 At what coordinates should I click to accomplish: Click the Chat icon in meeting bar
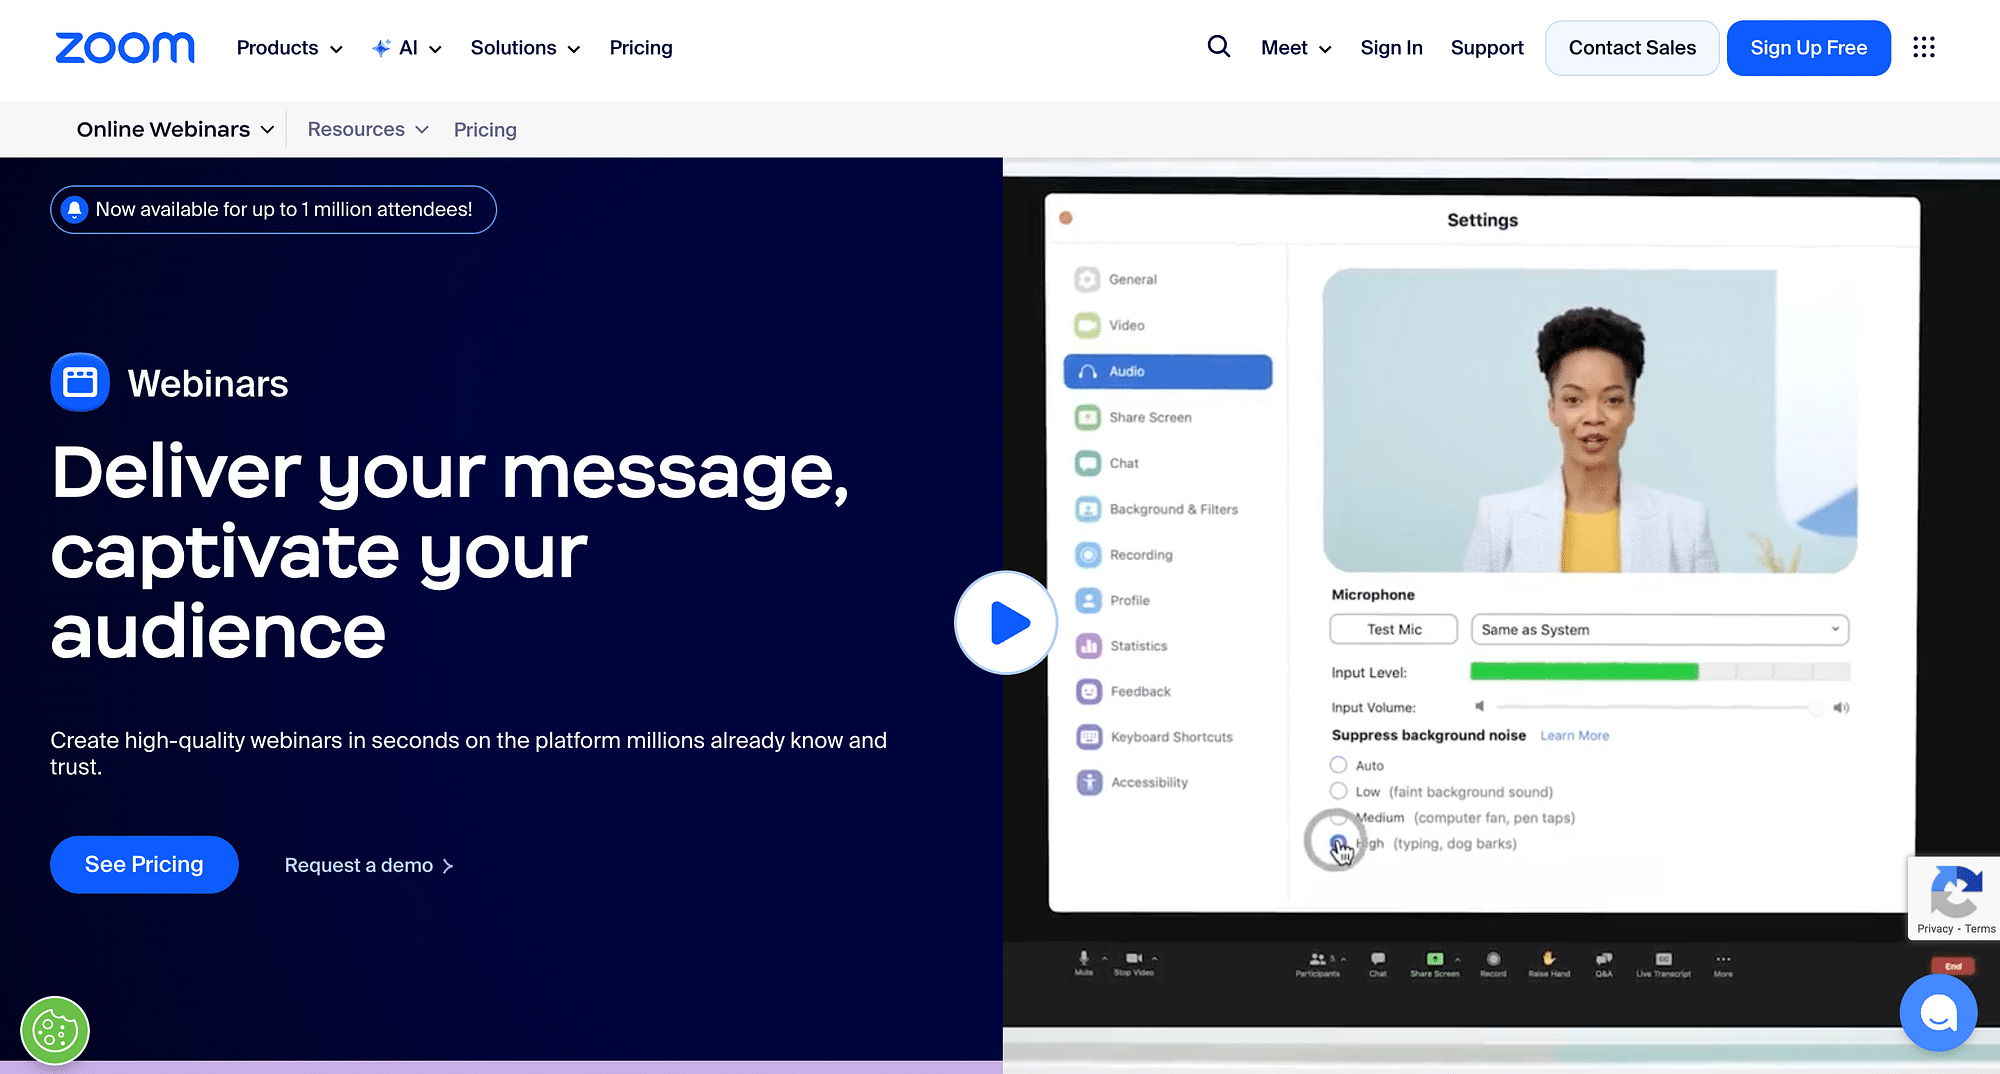[1378, 958]
